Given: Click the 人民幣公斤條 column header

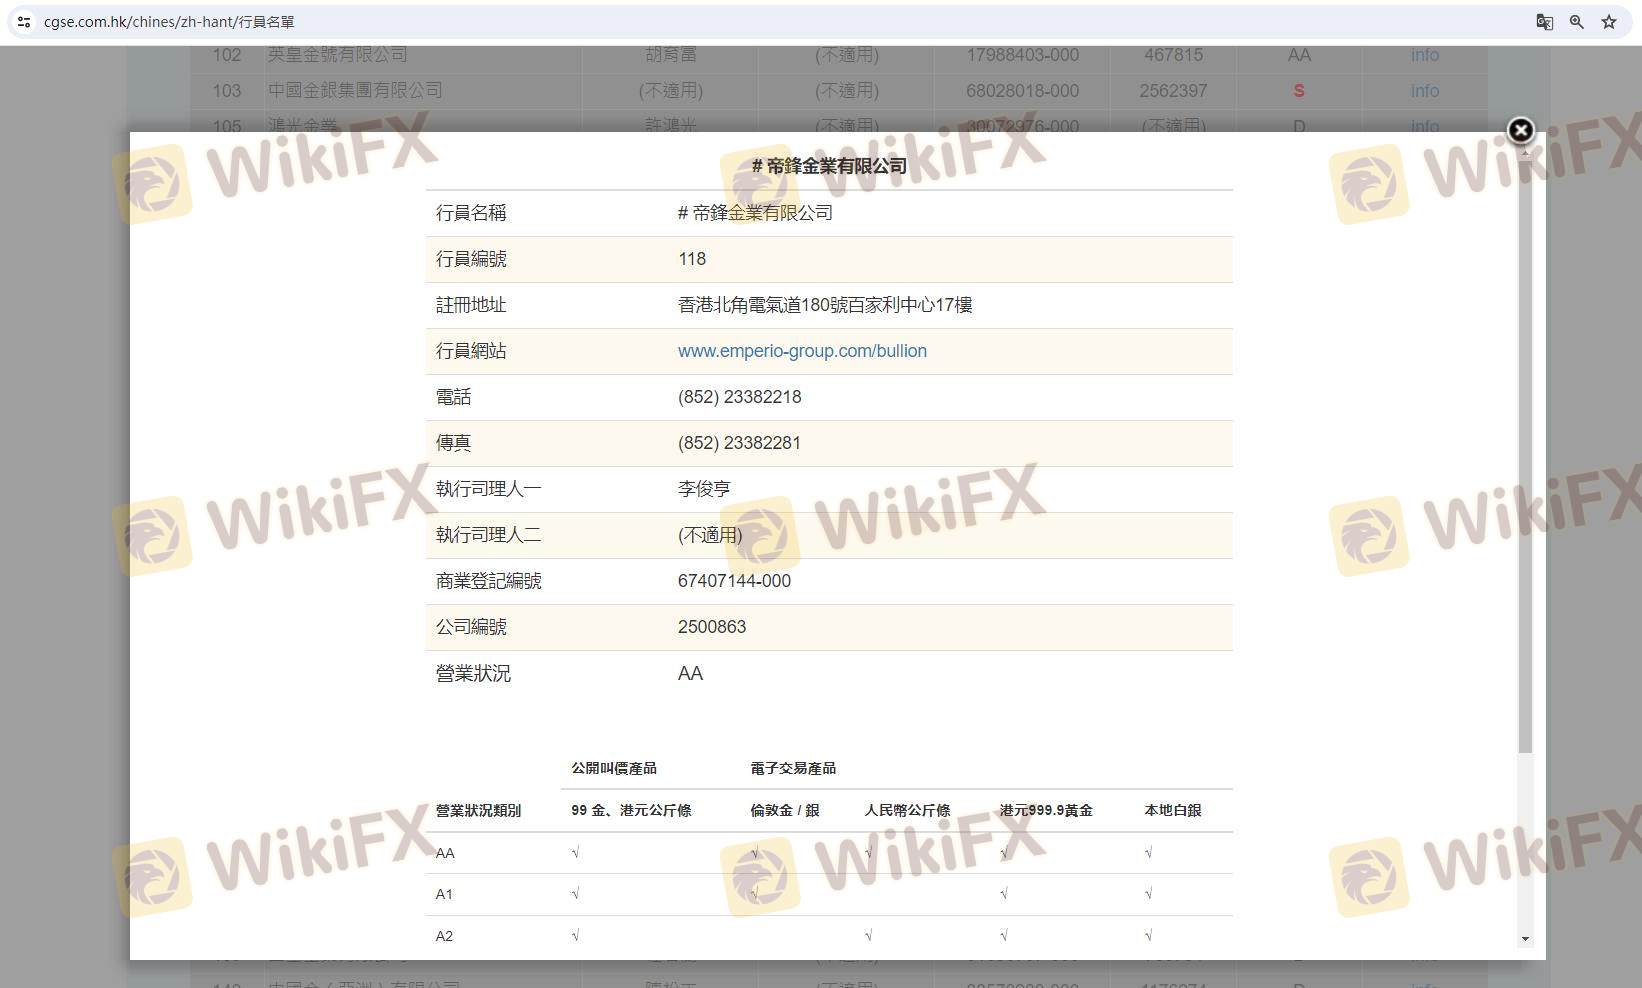Looking at the screenshot, I should (907, 810).
